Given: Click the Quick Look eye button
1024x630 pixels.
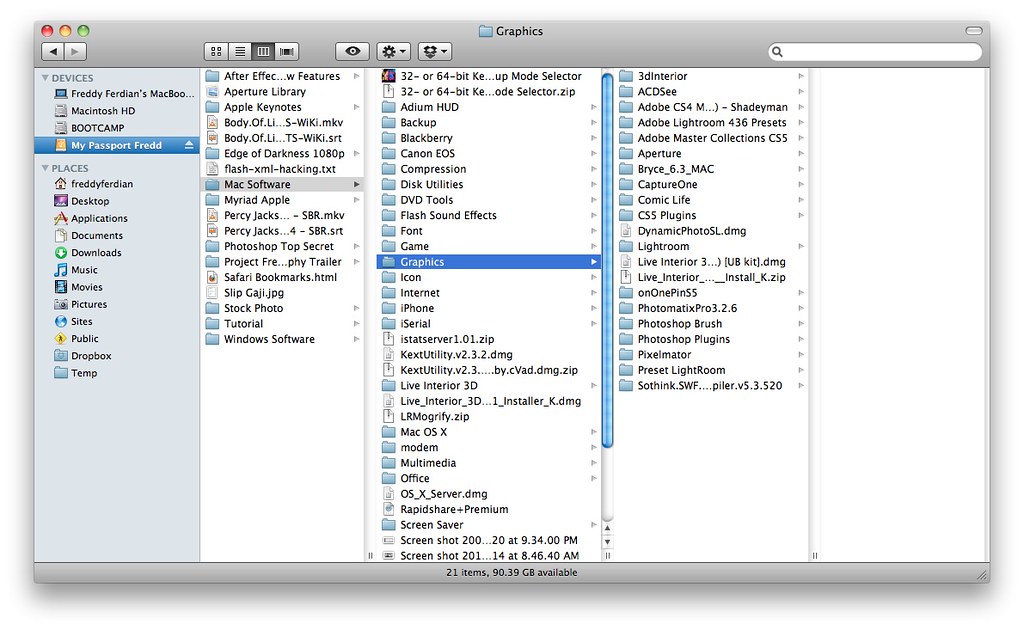Looking at the screenshot, I should click(353, 52).
